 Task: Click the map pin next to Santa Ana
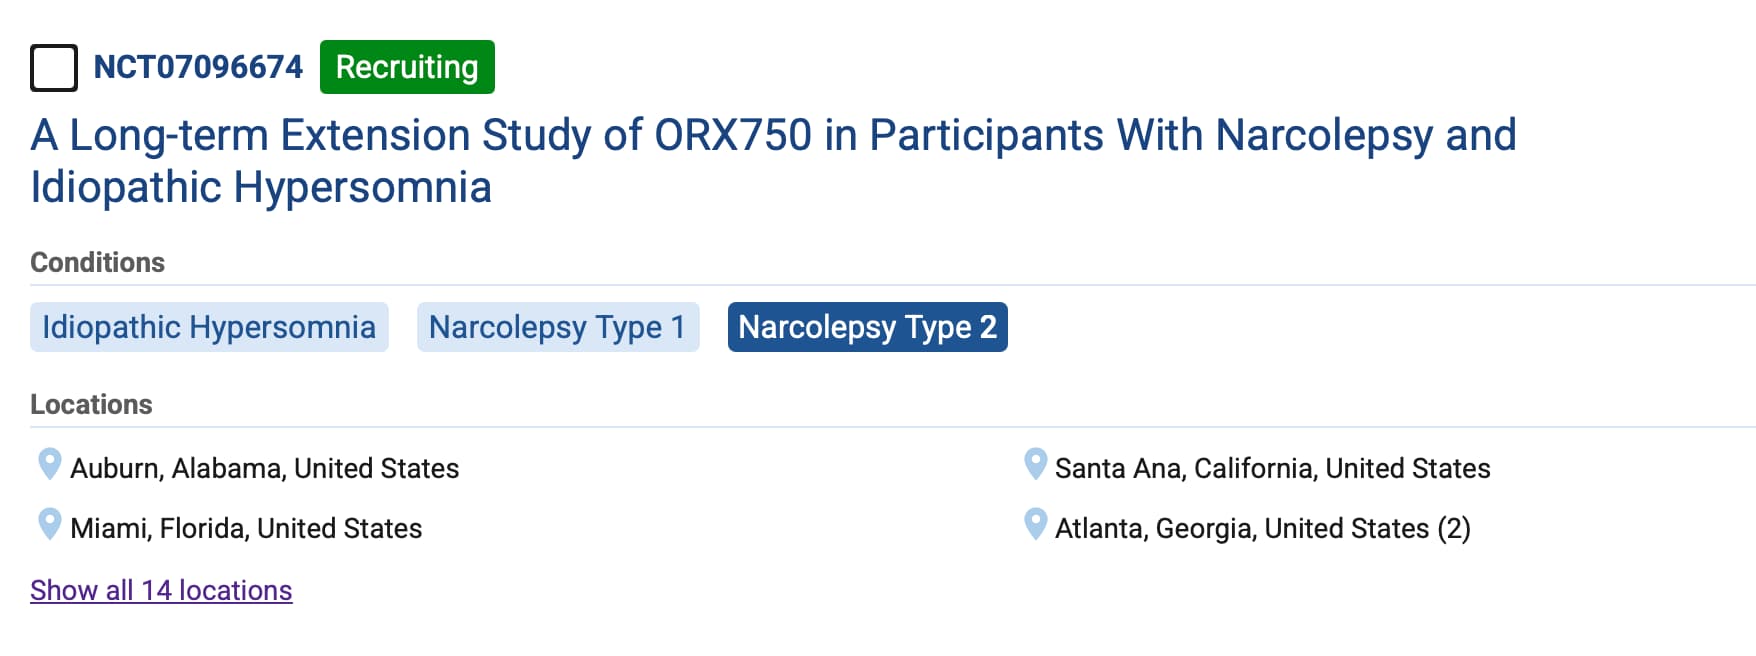[1035, 464]
